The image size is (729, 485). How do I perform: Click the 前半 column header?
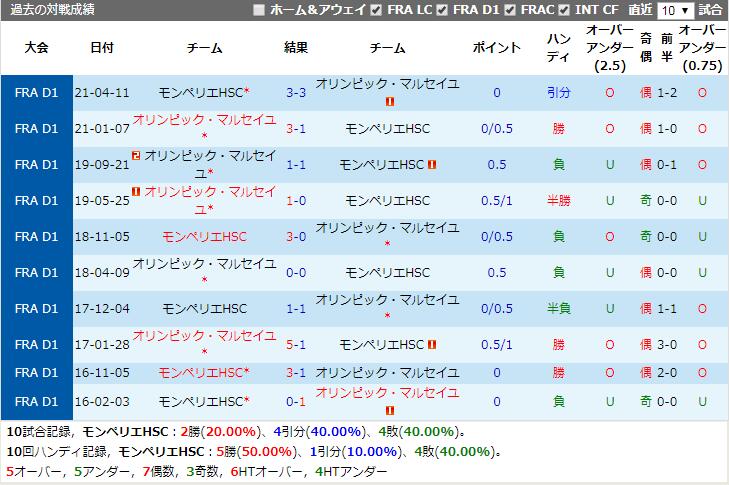pos(667,47)
